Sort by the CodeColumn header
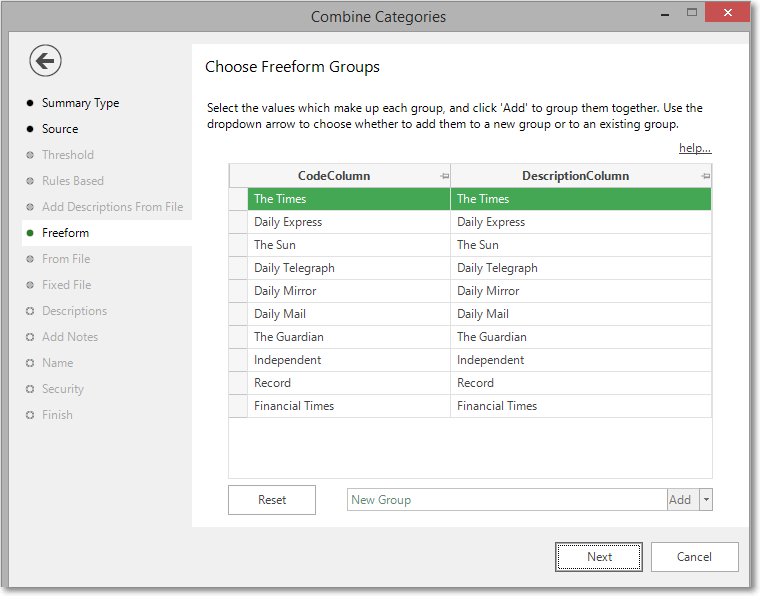This screenshot has height=596, width=760. tap(334, 176)
